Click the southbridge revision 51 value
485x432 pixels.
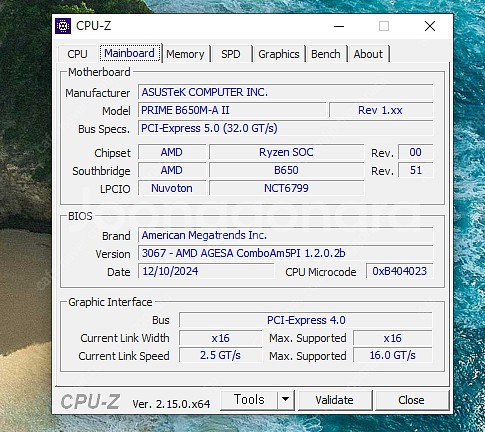(416, 170)
